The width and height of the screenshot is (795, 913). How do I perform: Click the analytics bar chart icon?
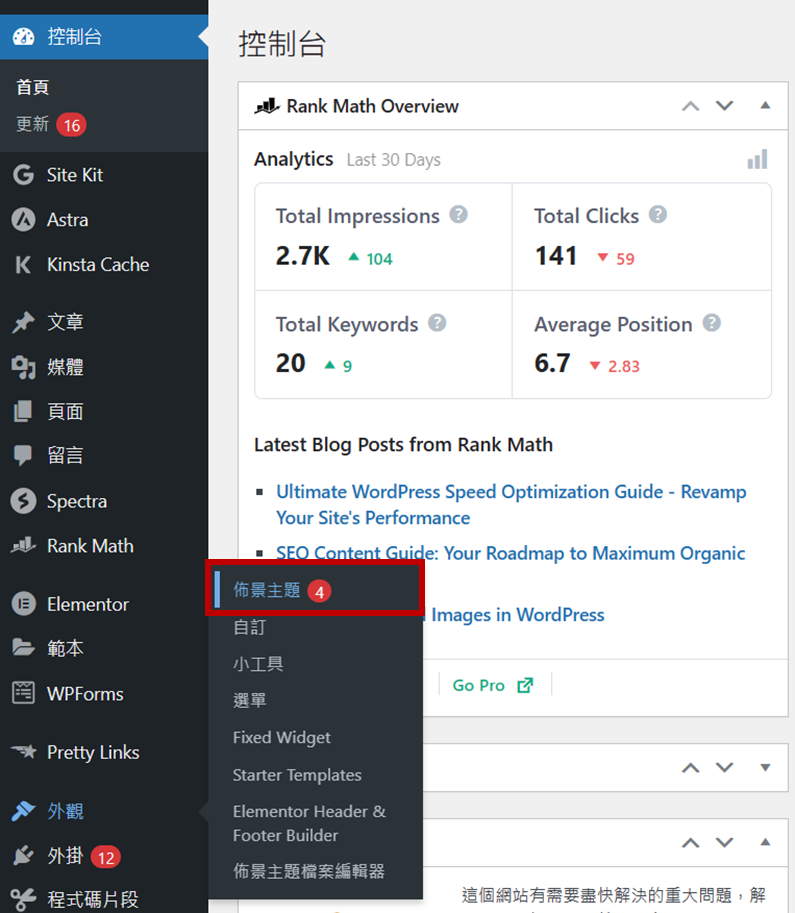coord(757,160)
